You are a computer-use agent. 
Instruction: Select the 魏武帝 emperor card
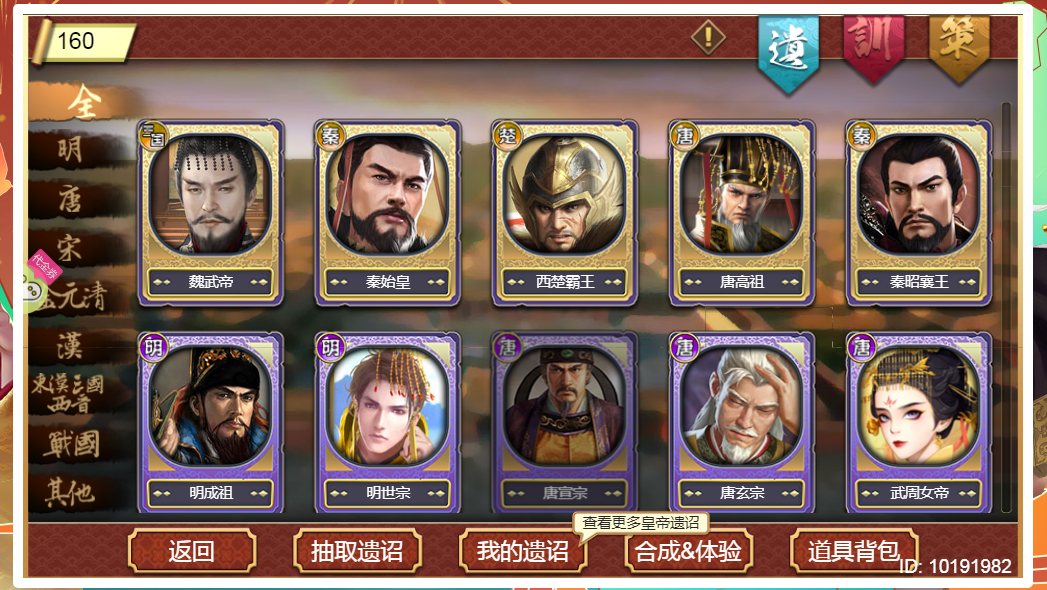[x=211, y=212]
